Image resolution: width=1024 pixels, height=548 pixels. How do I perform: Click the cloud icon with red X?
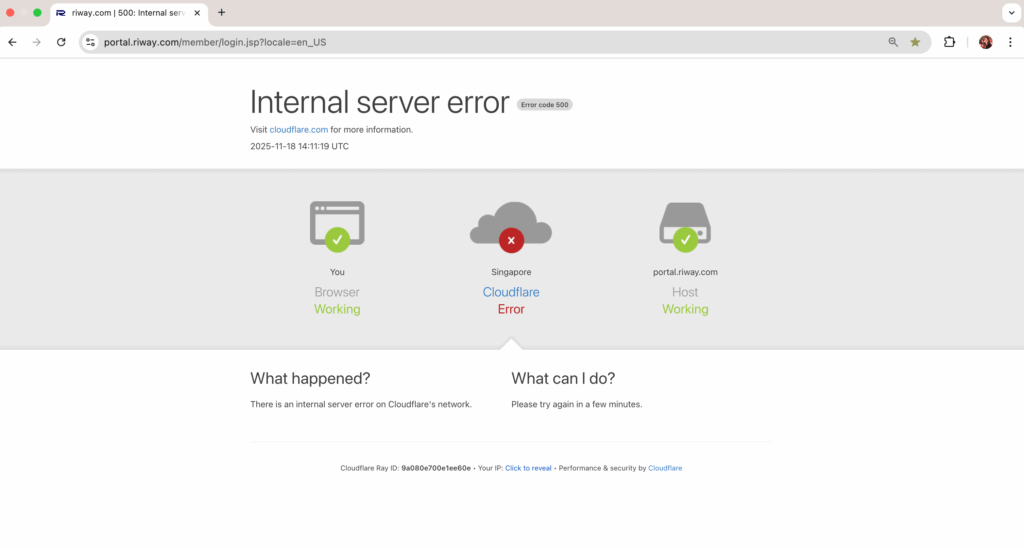click(x=511, y=226)
